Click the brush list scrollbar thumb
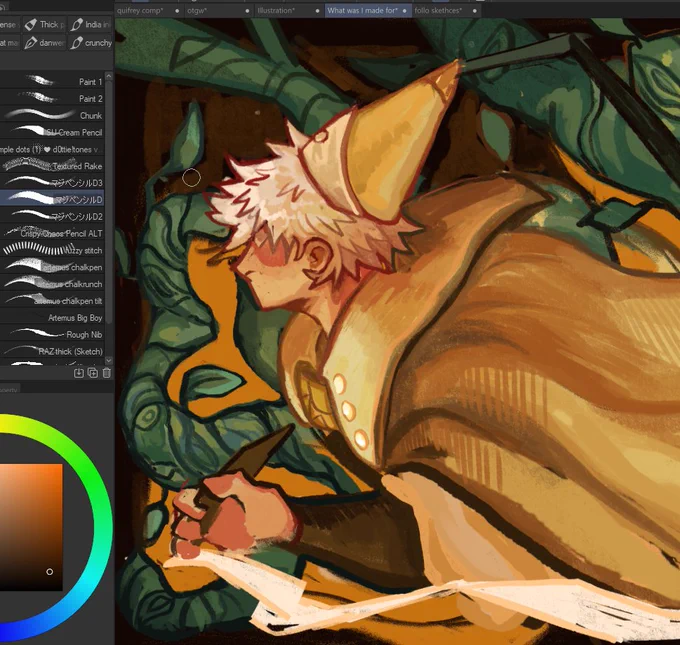Screen dimensions: 680x645 pyautogui.click(x=109, y=202)
